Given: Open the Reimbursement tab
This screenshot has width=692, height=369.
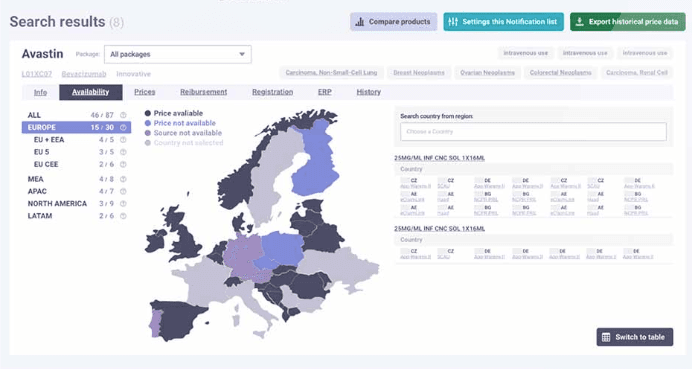Looking at the screenshot, I should pyautogui.click(x=203, y=92).
